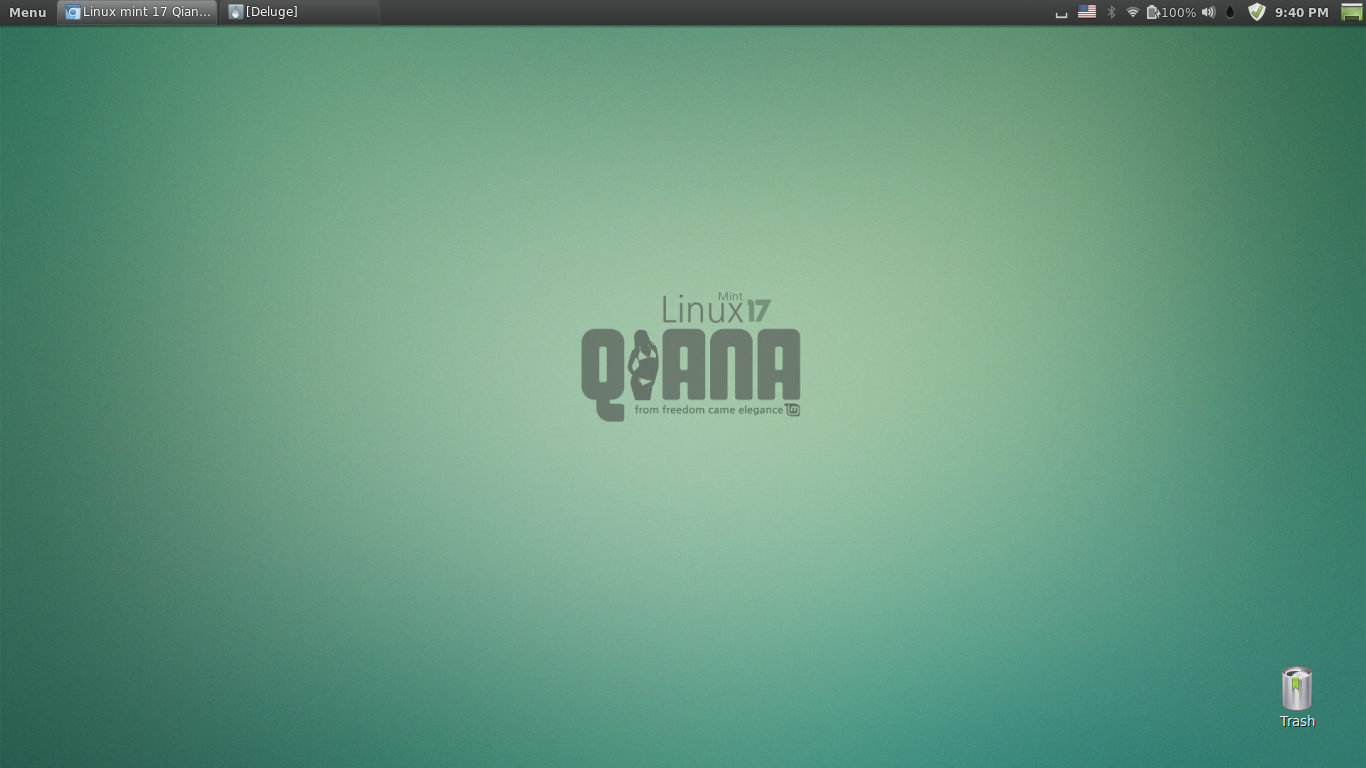Open the update manager shield icon
1366x768 pixels.
pyautogui.click(x=1257, y=12)
